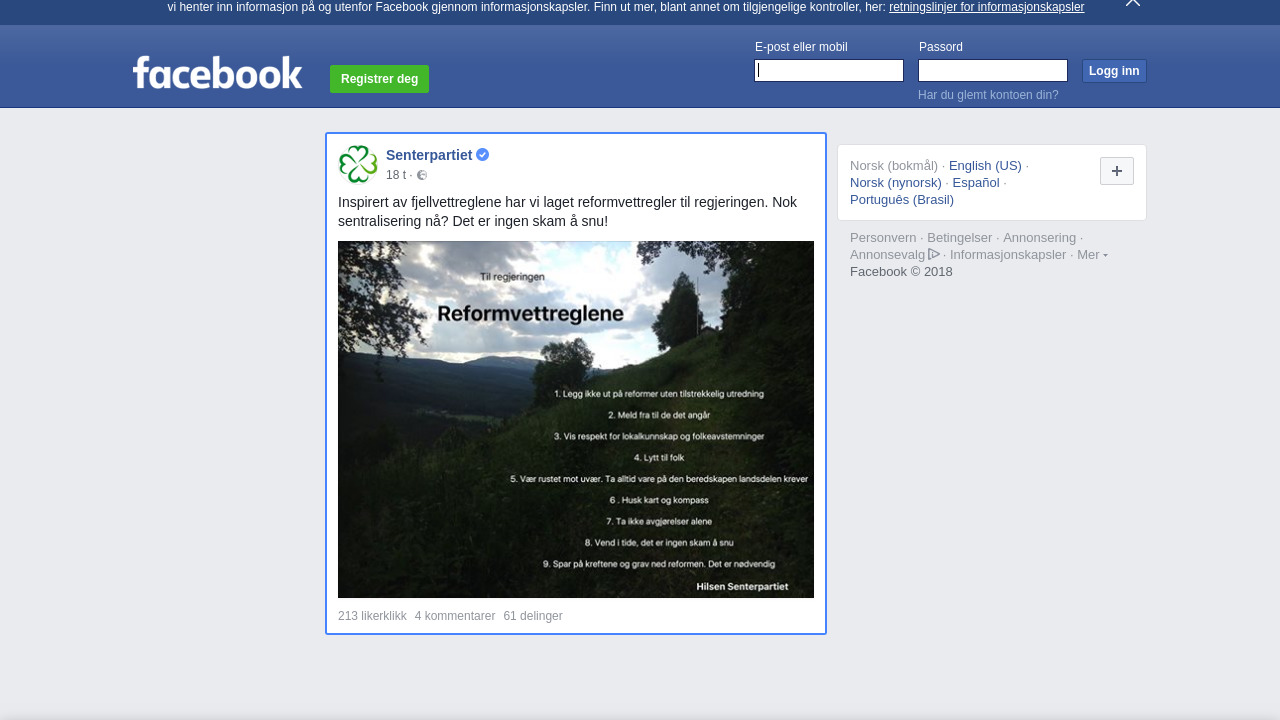Open the Senterpartiet page name link
This screenshot has height=720, width=1280.
429,155
